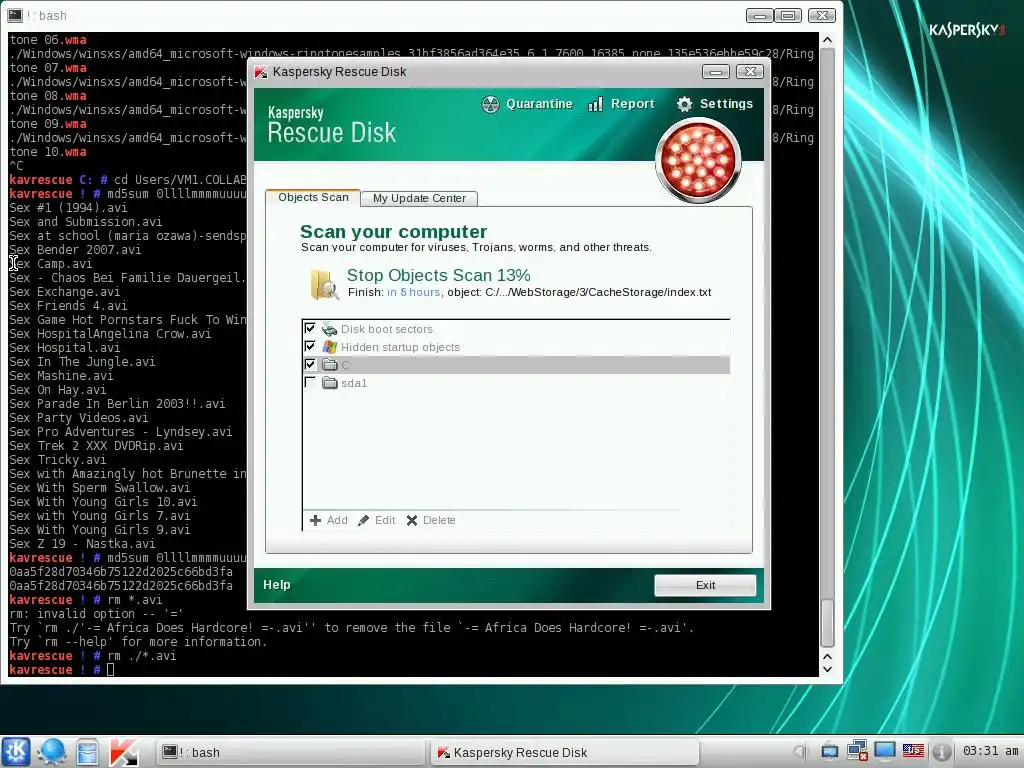The image size is (1024, 768).
Task: Open the network connection tray icon
Action: click(857, 751)
